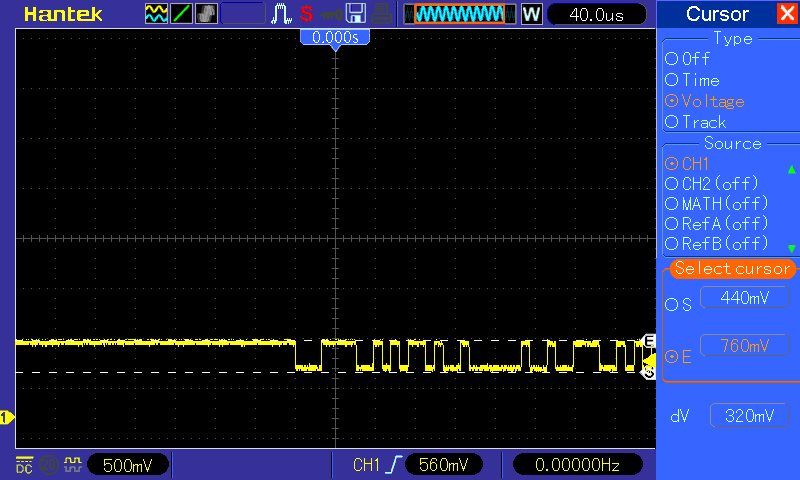Click the 40.0us timebase readout

tap(596, 14)
